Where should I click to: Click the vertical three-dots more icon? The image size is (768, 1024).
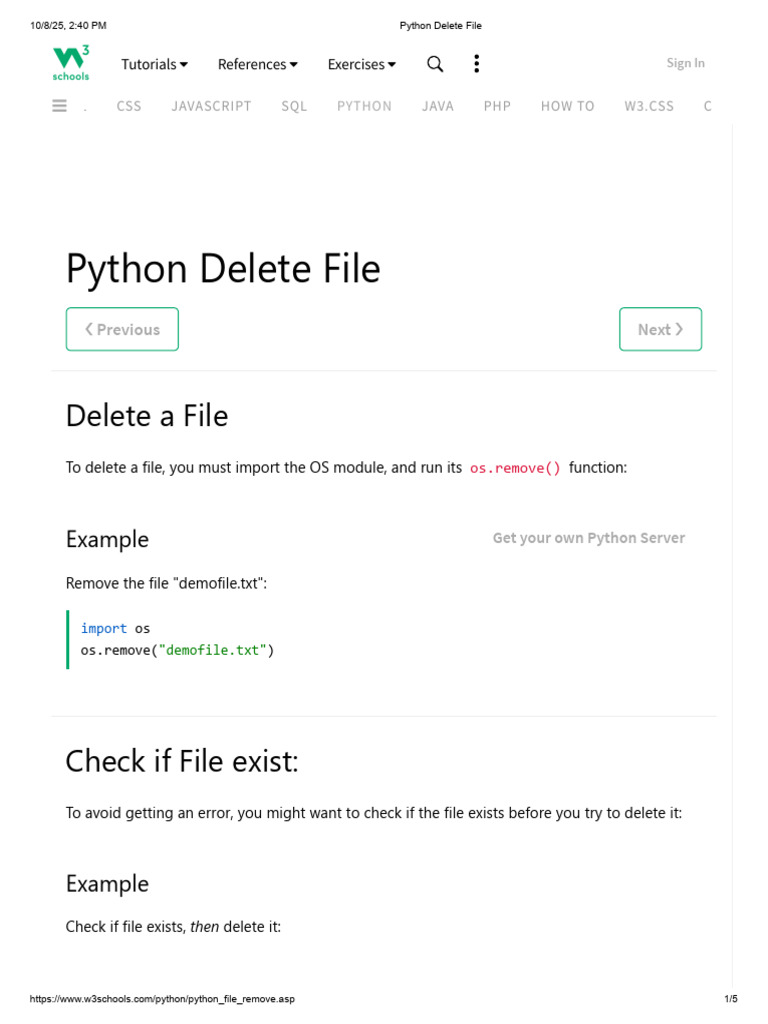(x=476, y=64)
